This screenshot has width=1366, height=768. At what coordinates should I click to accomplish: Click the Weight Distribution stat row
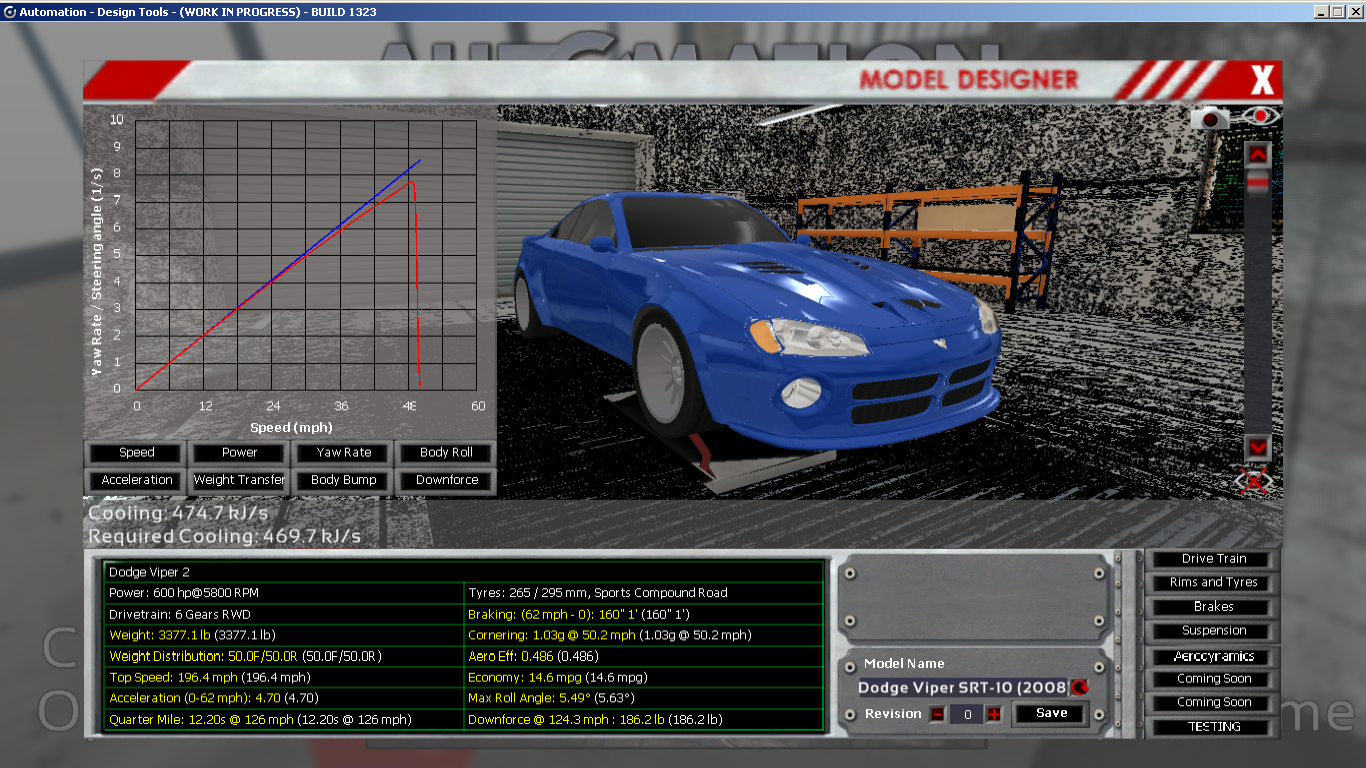click(284, 656)
